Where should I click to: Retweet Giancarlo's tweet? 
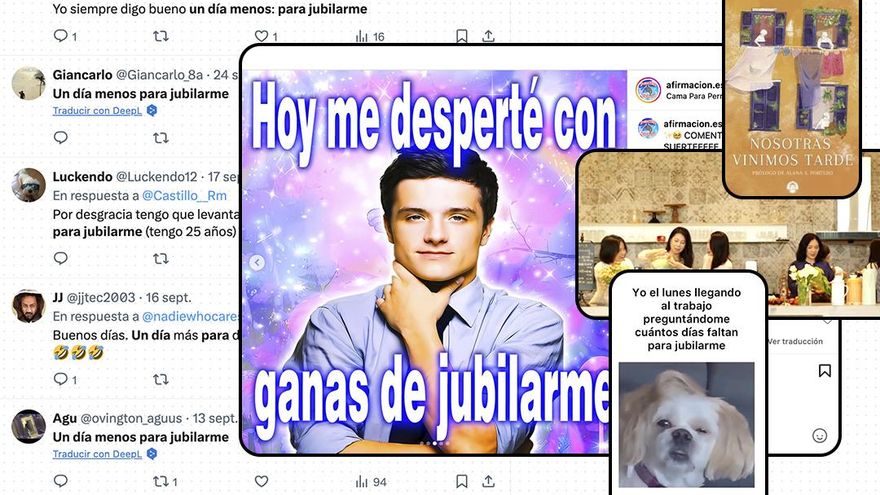(161, 137)
